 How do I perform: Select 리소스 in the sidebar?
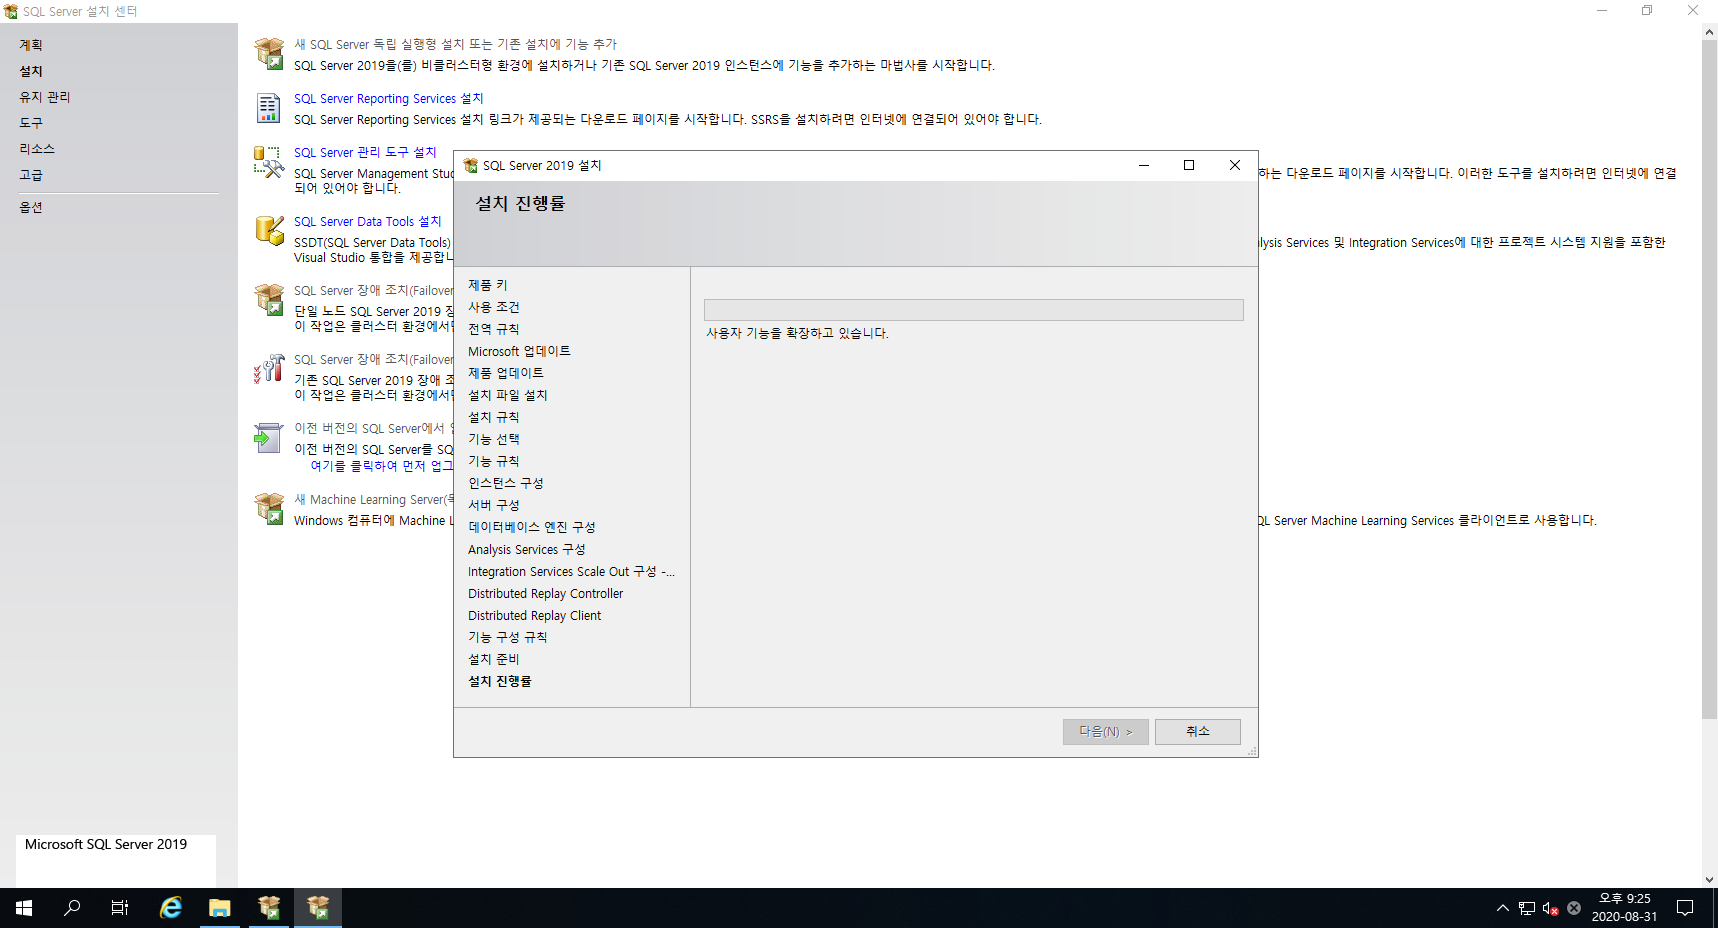click(37, 149)
